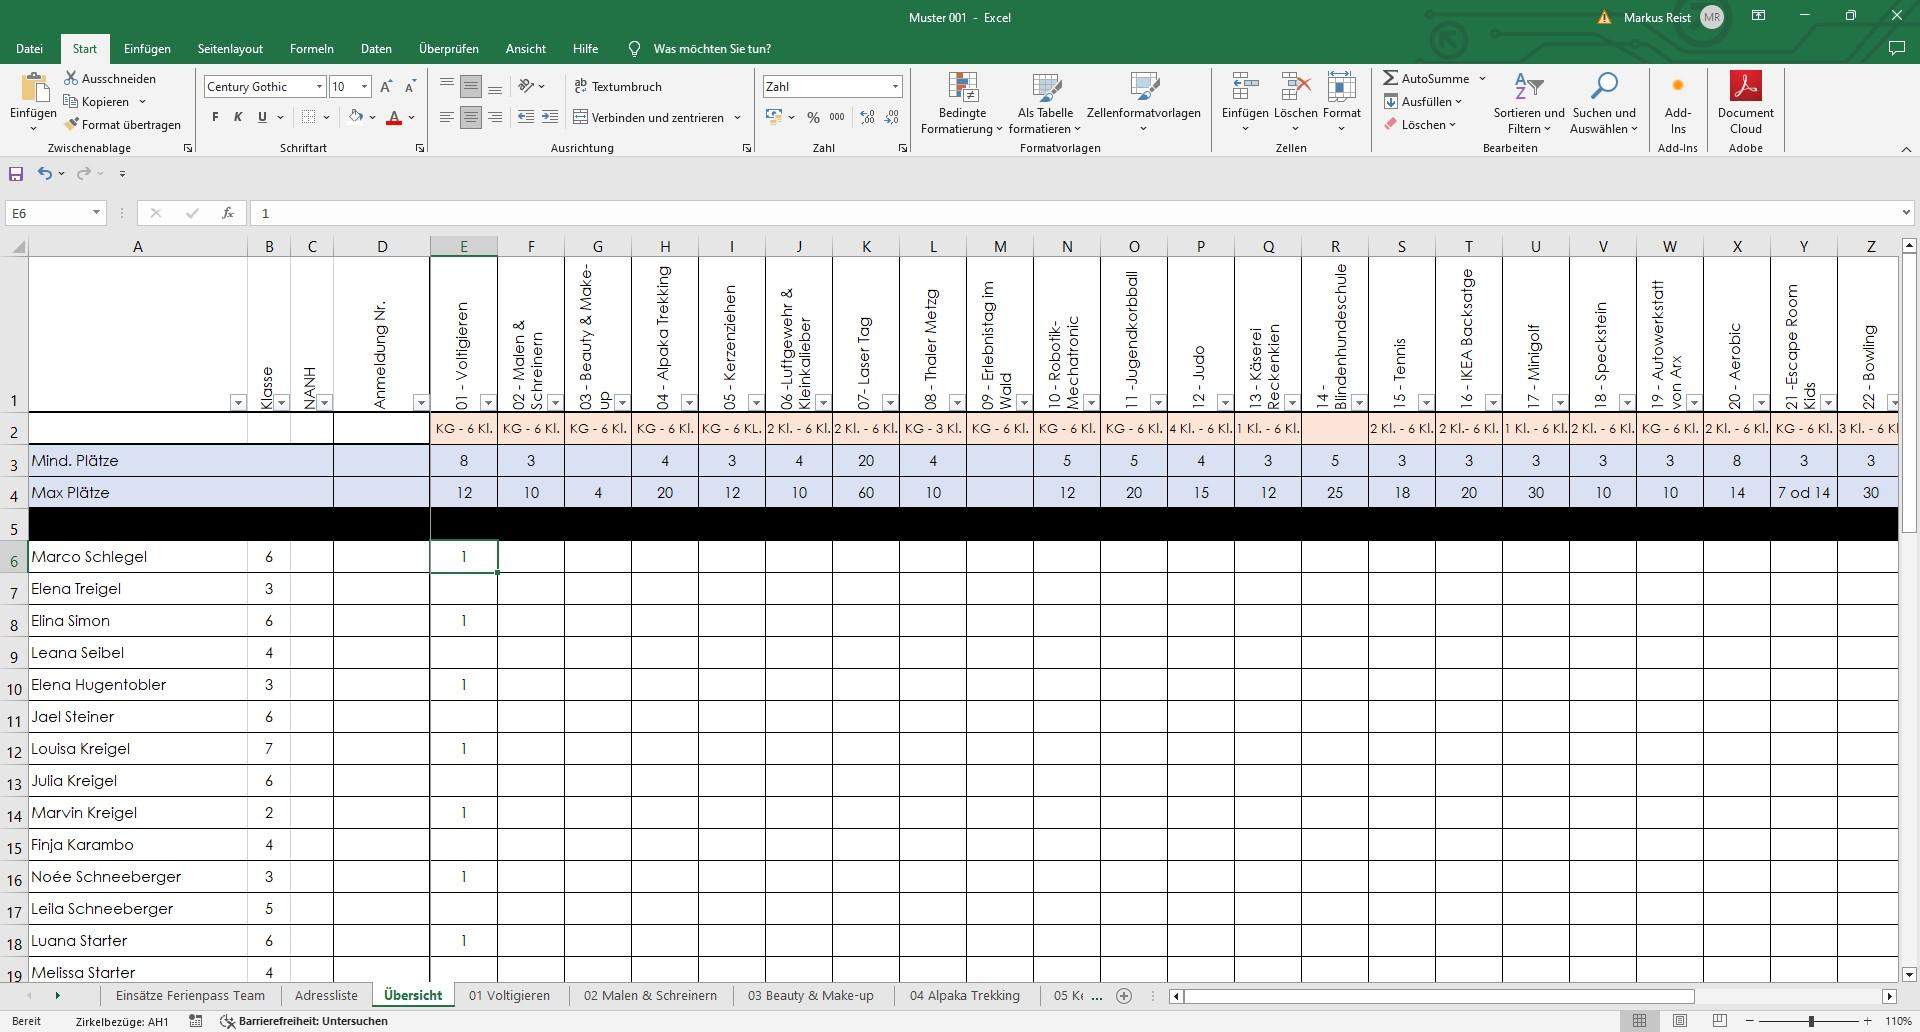Click the 'Was möchten Sie tun?' search field
This screenshot has width=1920, height=1032.
712,48
